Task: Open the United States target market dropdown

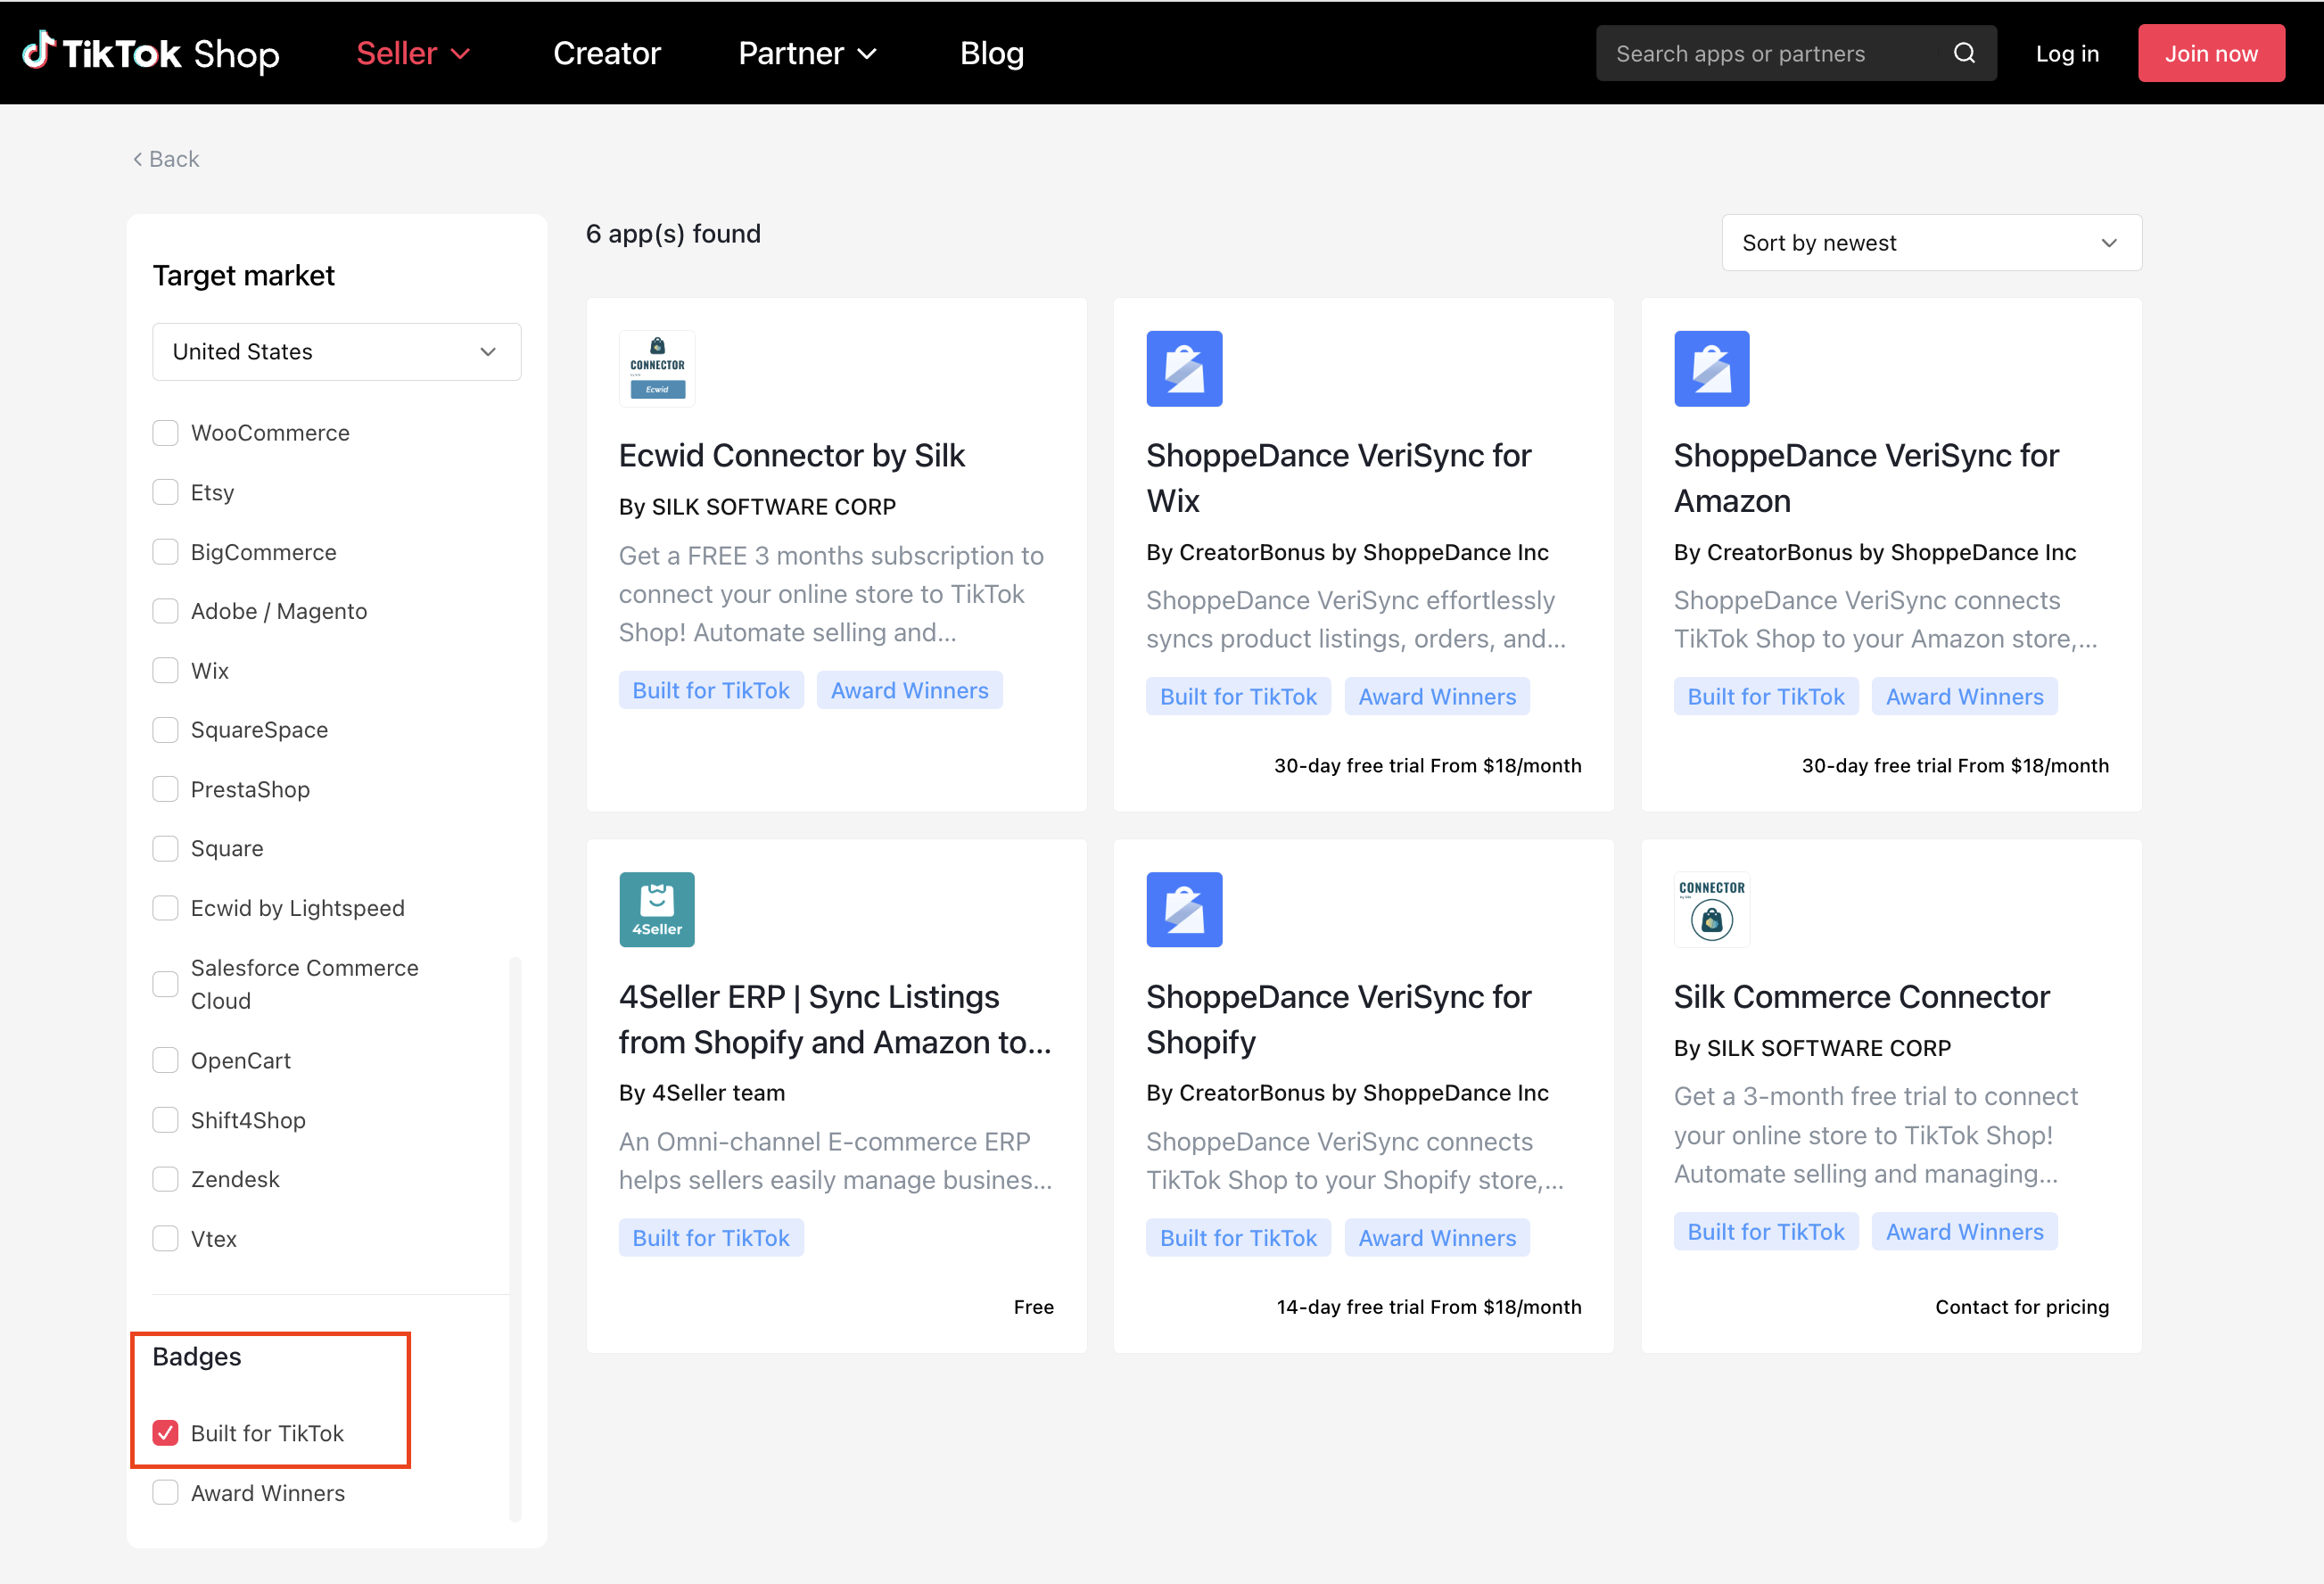Action: 336,352
